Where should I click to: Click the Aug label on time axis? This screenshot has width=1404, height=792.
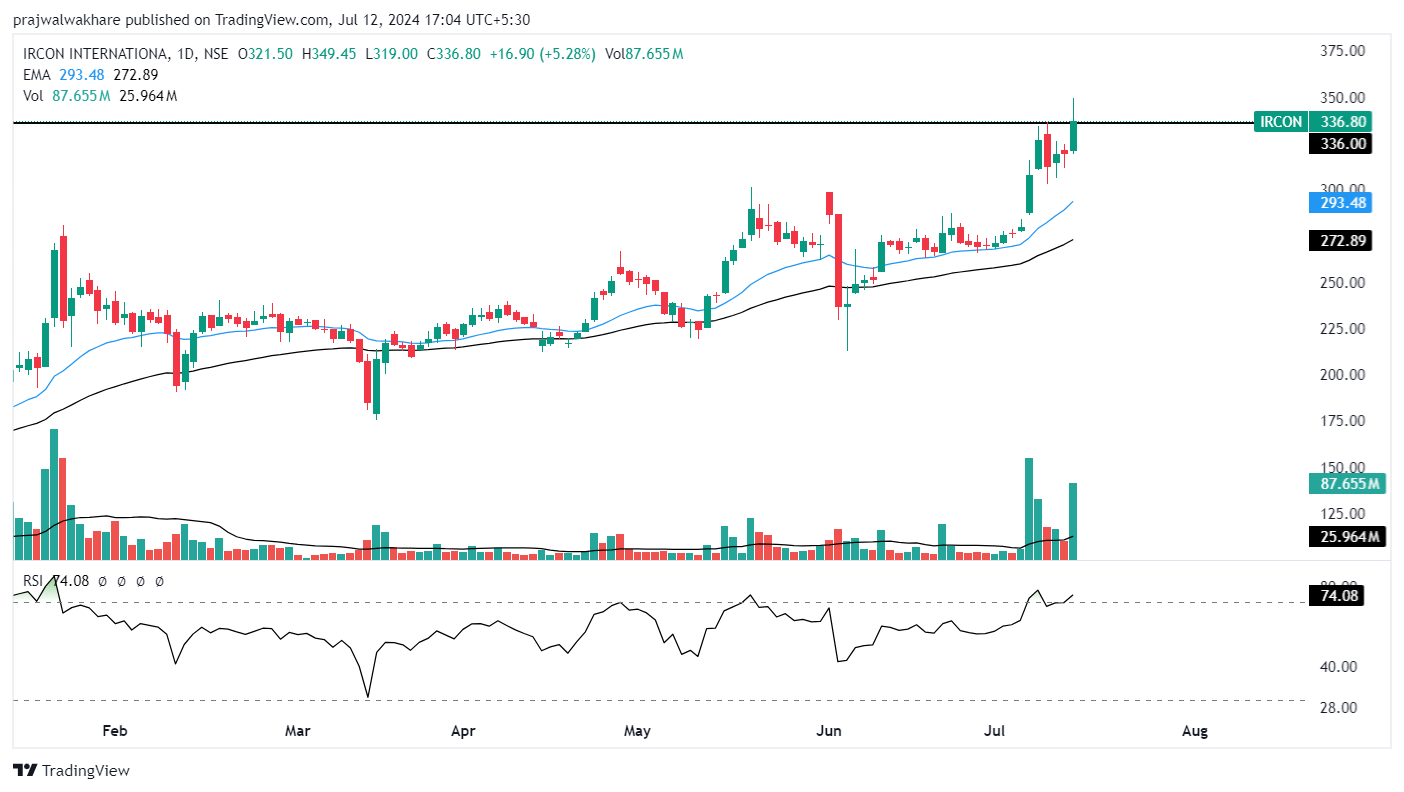pos(1195,731)
